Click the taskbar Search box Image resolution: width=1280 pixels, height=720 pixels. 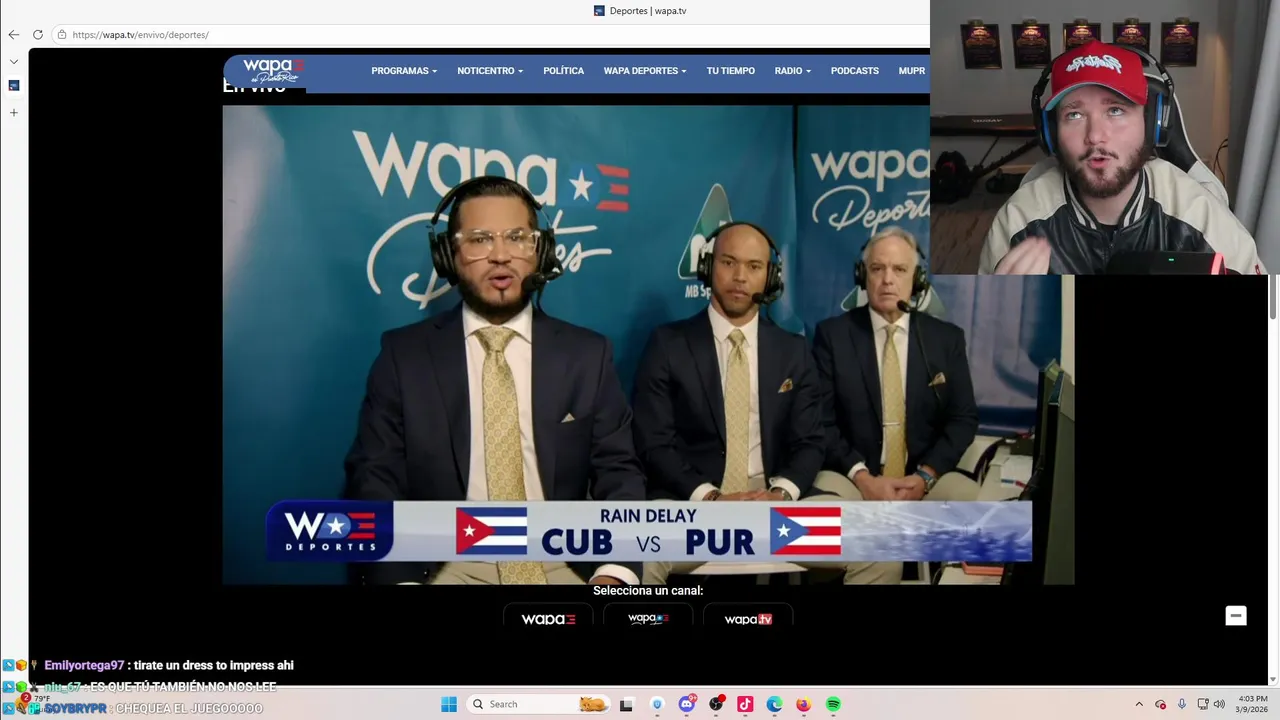coord(540,704)
